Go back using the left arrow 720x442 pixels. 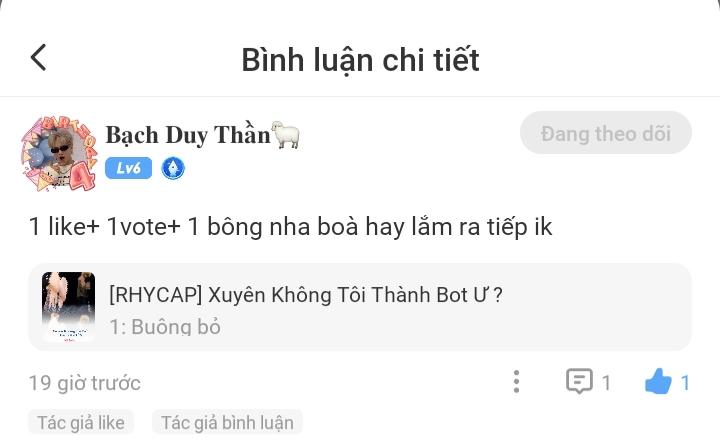(x=39, y=58)
